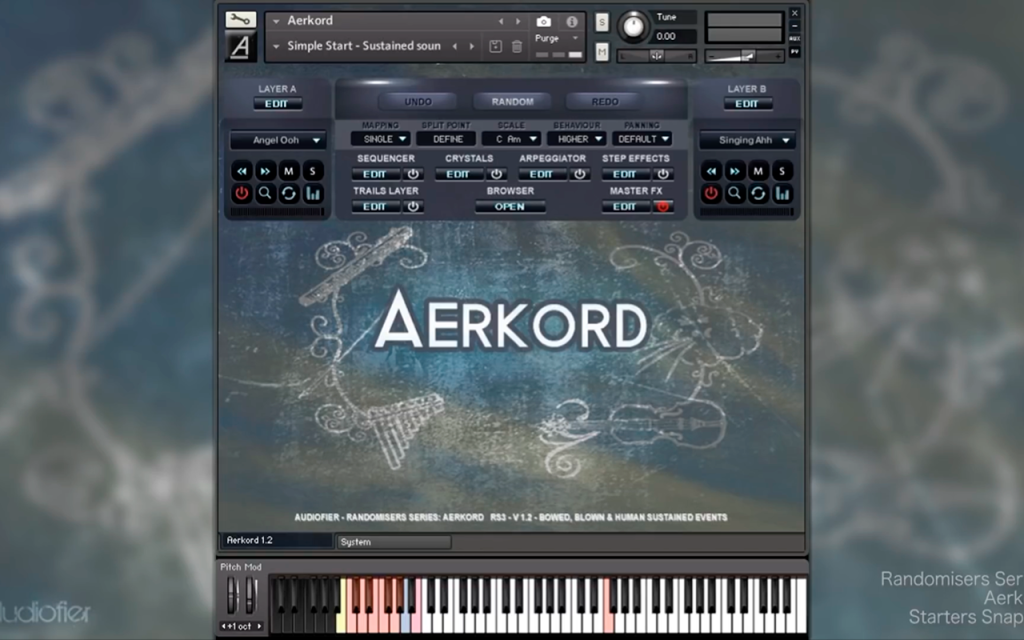Disable the Master FX power button
1024x640 pixels.
click(x=663, y=207)
